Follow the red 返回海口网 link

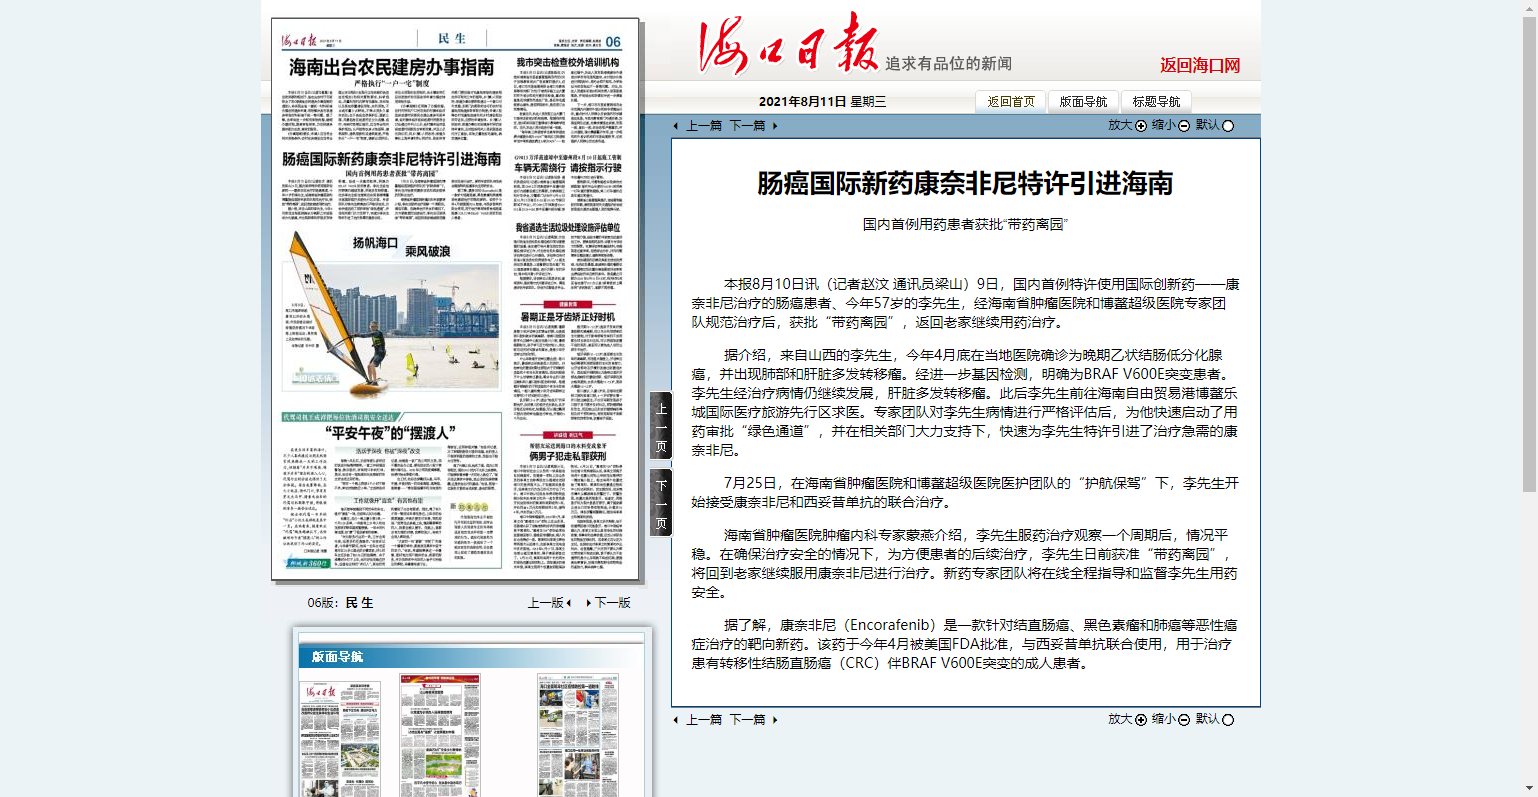tap(1200, 66)
